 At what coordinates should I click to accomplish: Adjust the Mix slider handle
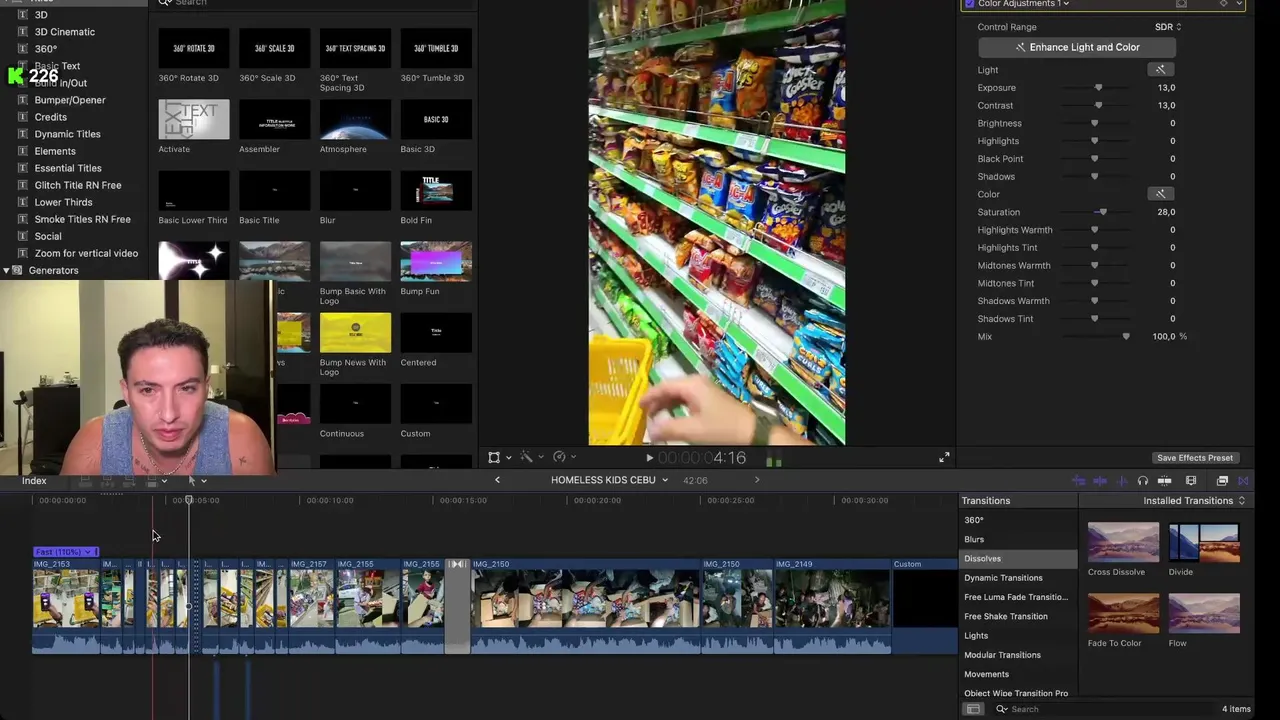[x=1126, y=337]
